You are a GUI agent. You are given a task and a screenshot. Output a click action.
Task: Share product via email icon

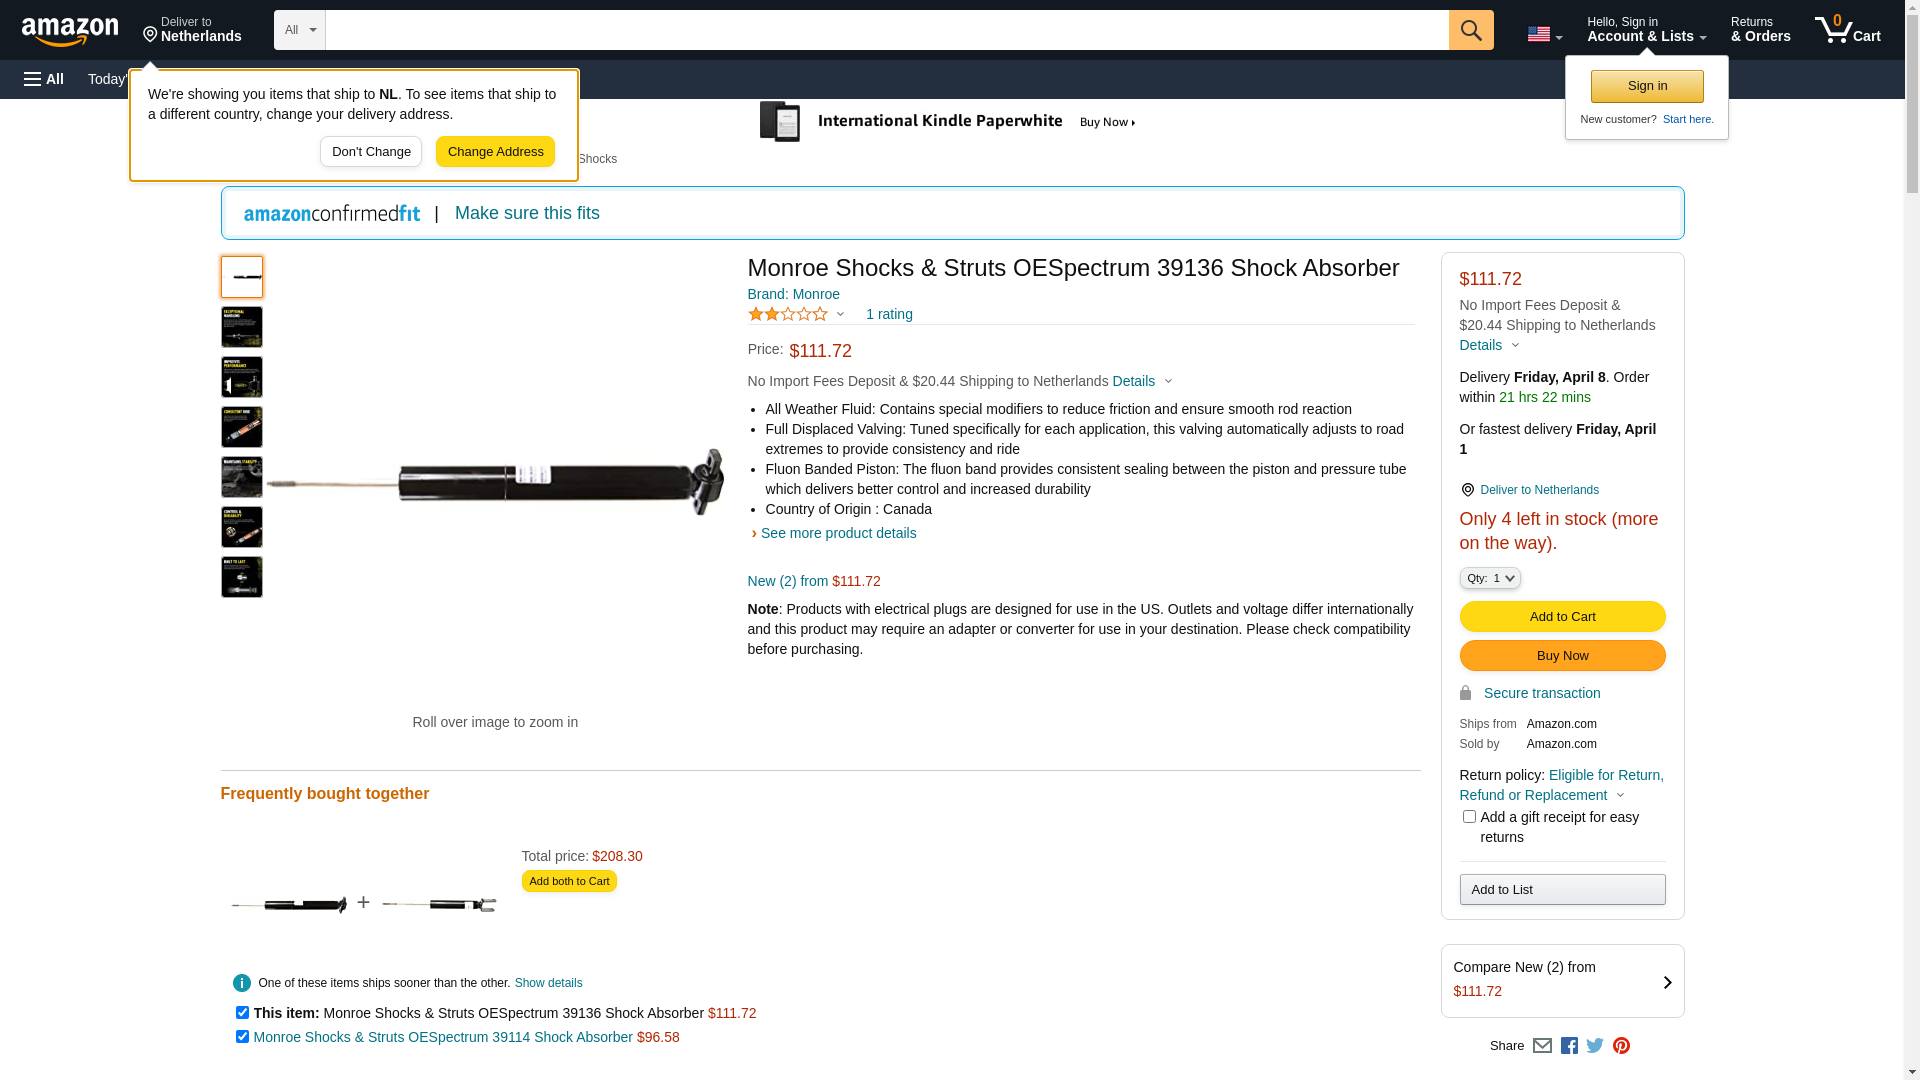(1542, 1046)
